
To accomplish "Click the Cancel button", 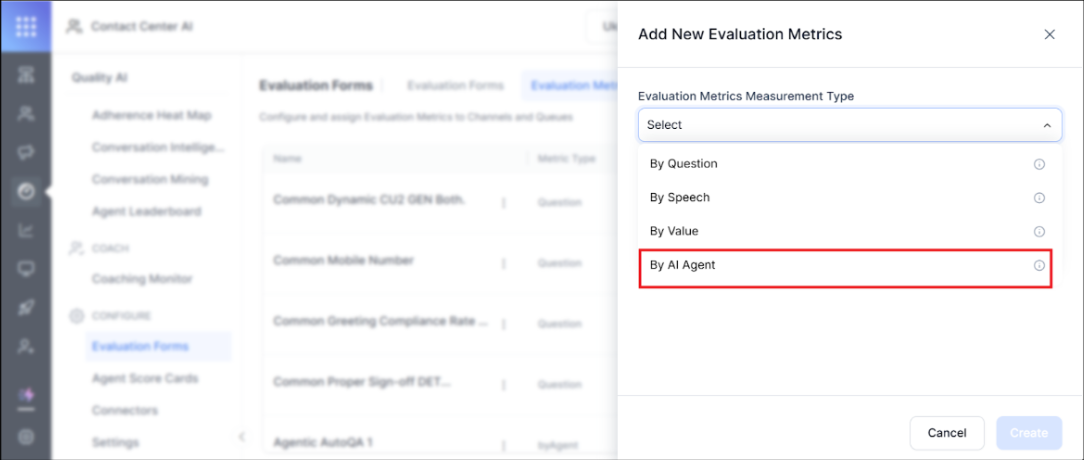I will (x=946, y=433).
